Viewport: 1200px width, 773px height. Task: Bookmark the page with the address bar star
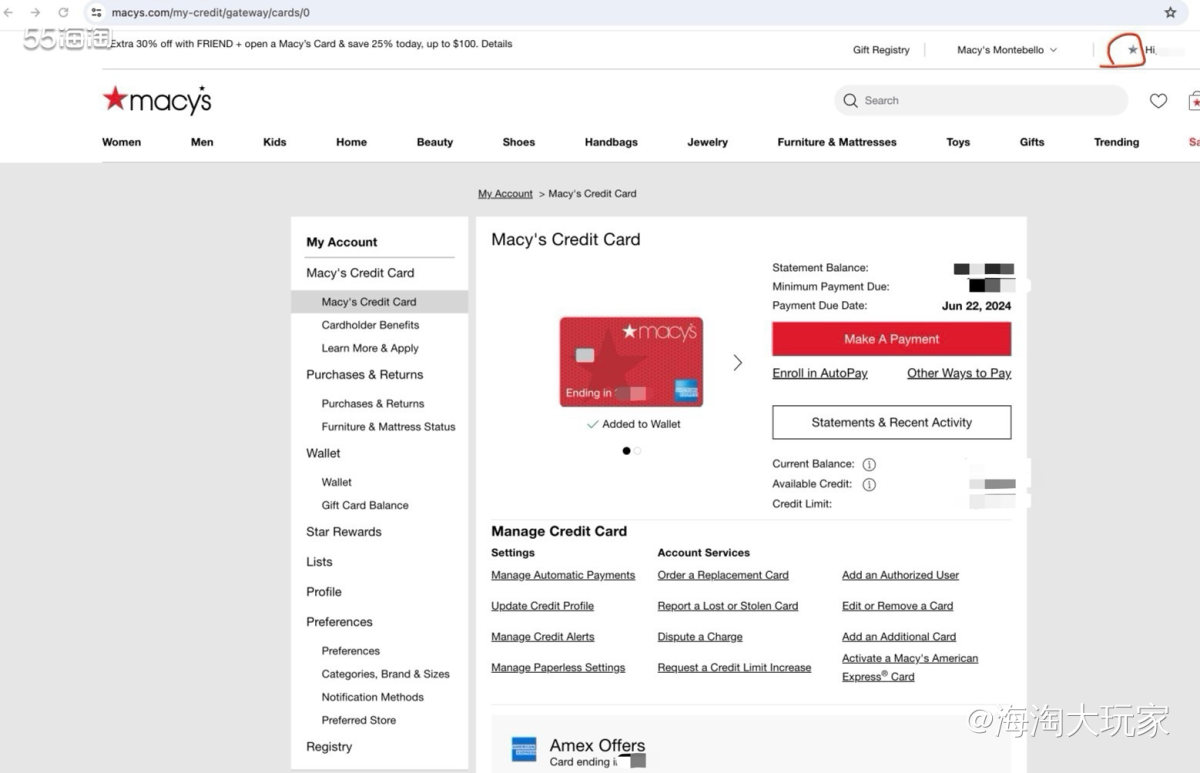(1170, 14)
